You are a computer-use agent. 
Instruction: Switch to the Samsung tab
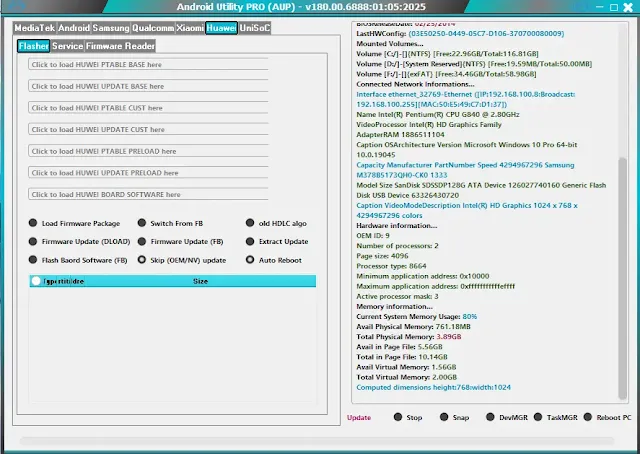(111, 28)
